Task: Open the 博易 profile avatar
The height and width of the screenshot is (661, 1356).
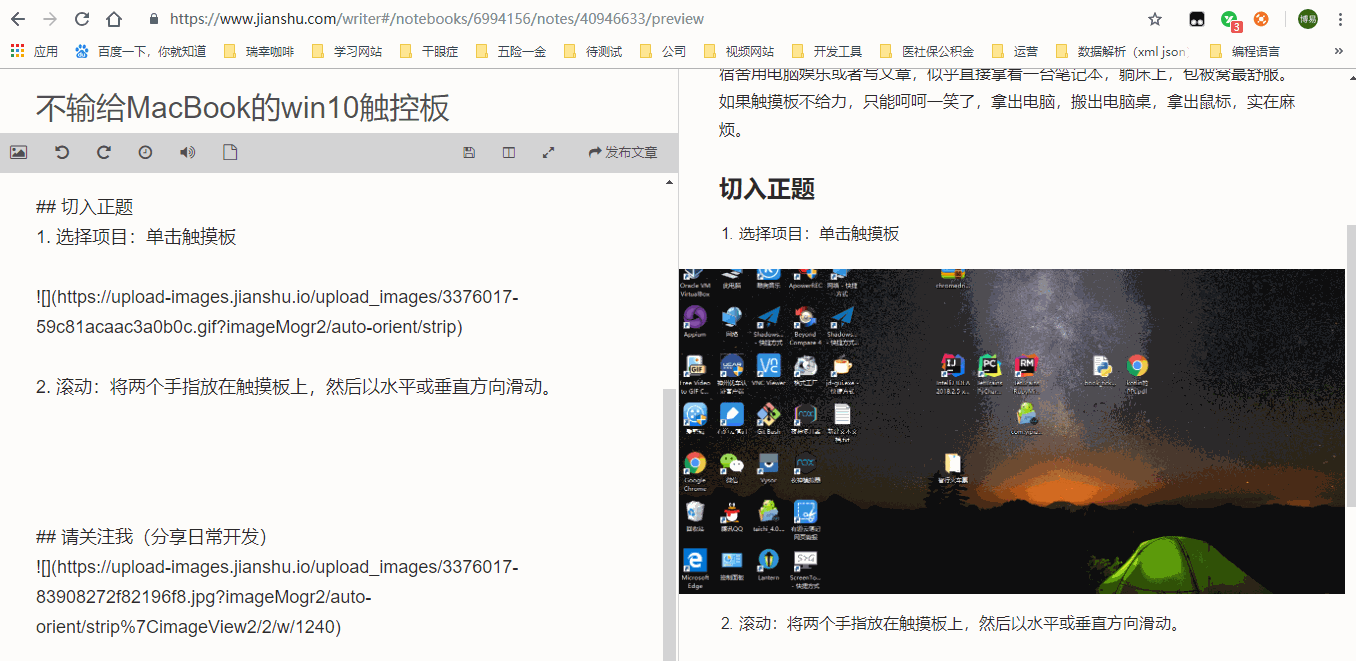Action: coord(1308,19)
